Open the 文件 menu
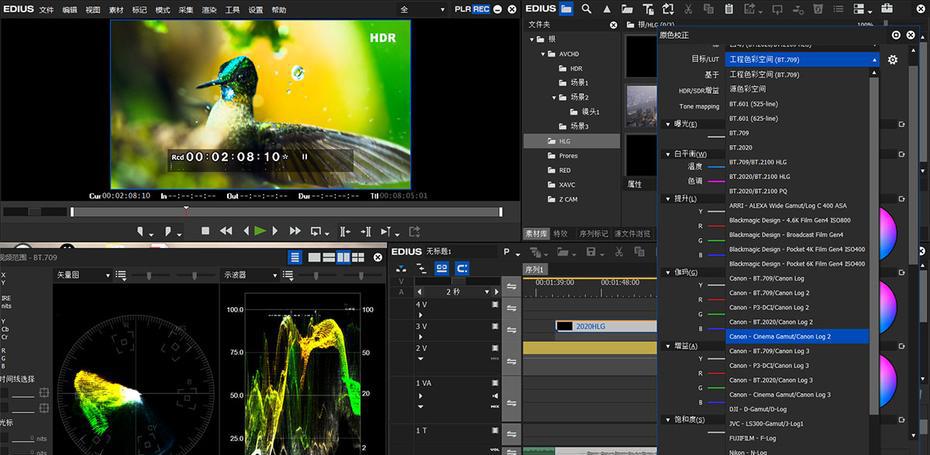Viewport: 930px width, 455px height. coord(46,10)
